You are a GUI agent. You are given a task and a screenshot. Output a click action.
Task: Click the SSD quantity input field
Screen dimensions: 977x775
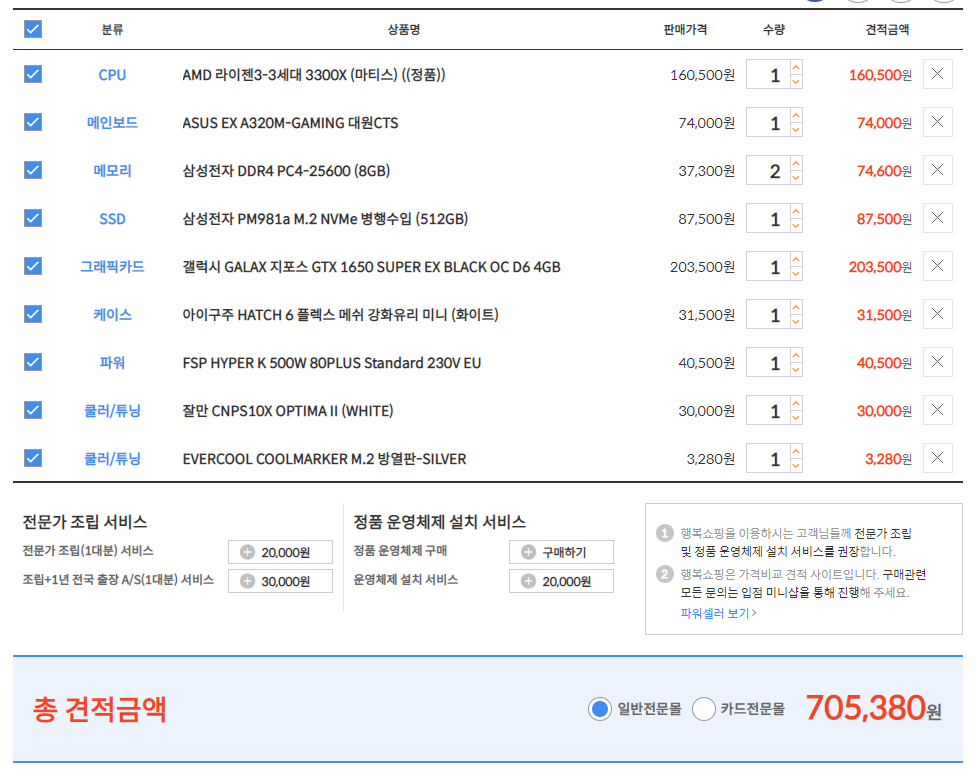(x=768, y=219)
